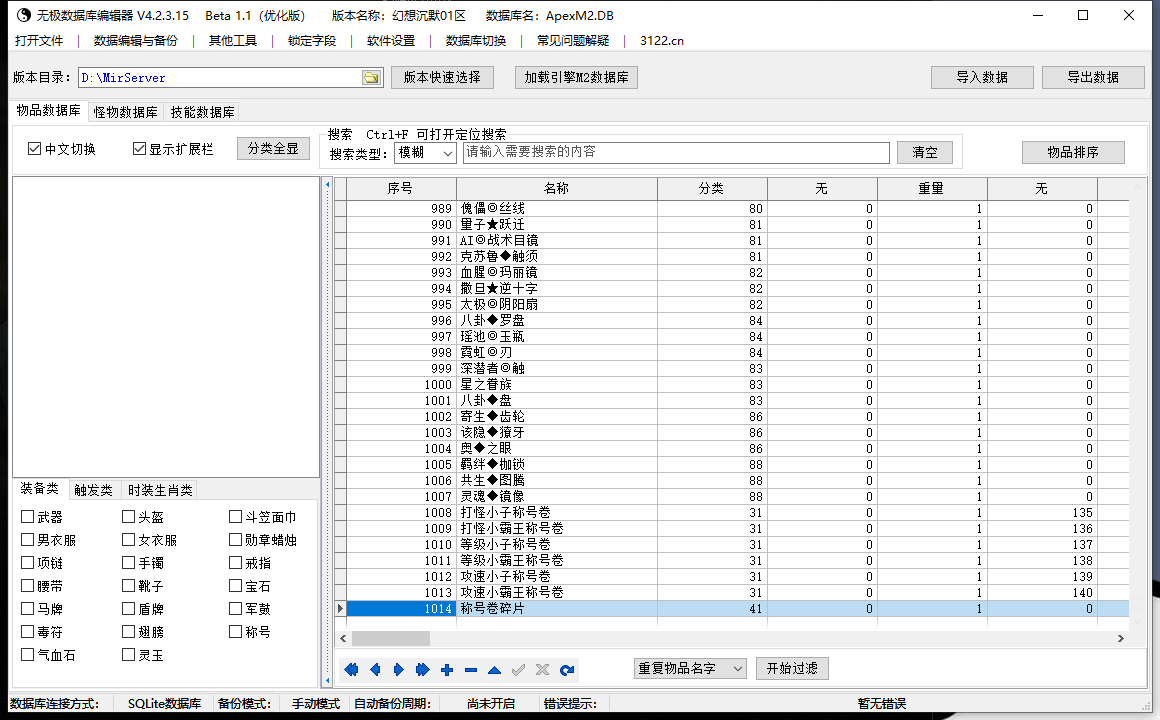Enable the 宝石 checkbox
1160x720 pixels.
(235, 585)
